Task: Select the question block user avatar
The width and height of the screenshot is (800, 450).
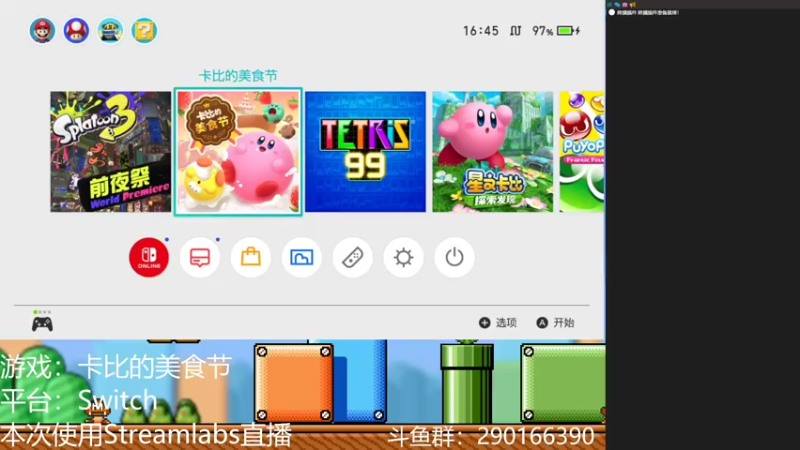Action: pos(144,31)
